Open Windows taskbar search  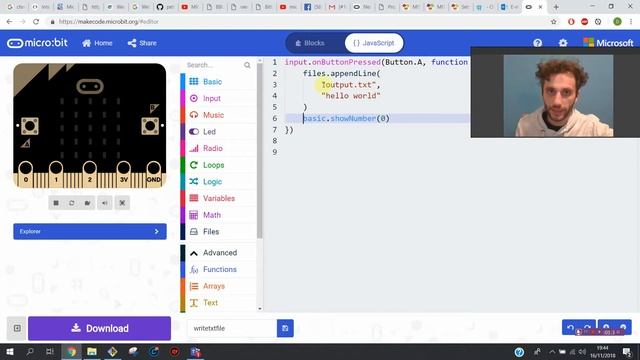pos(30,351)
